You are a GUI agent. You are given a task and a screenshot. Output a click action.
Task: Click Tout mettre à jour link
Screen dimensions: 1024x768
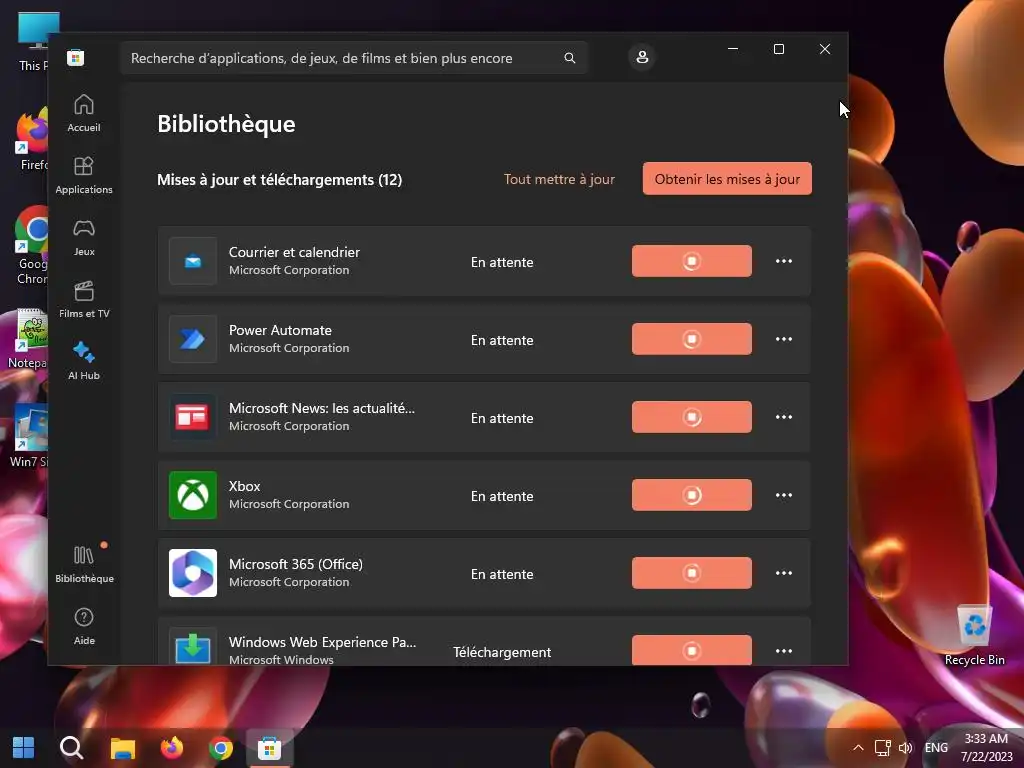point(559,179)
